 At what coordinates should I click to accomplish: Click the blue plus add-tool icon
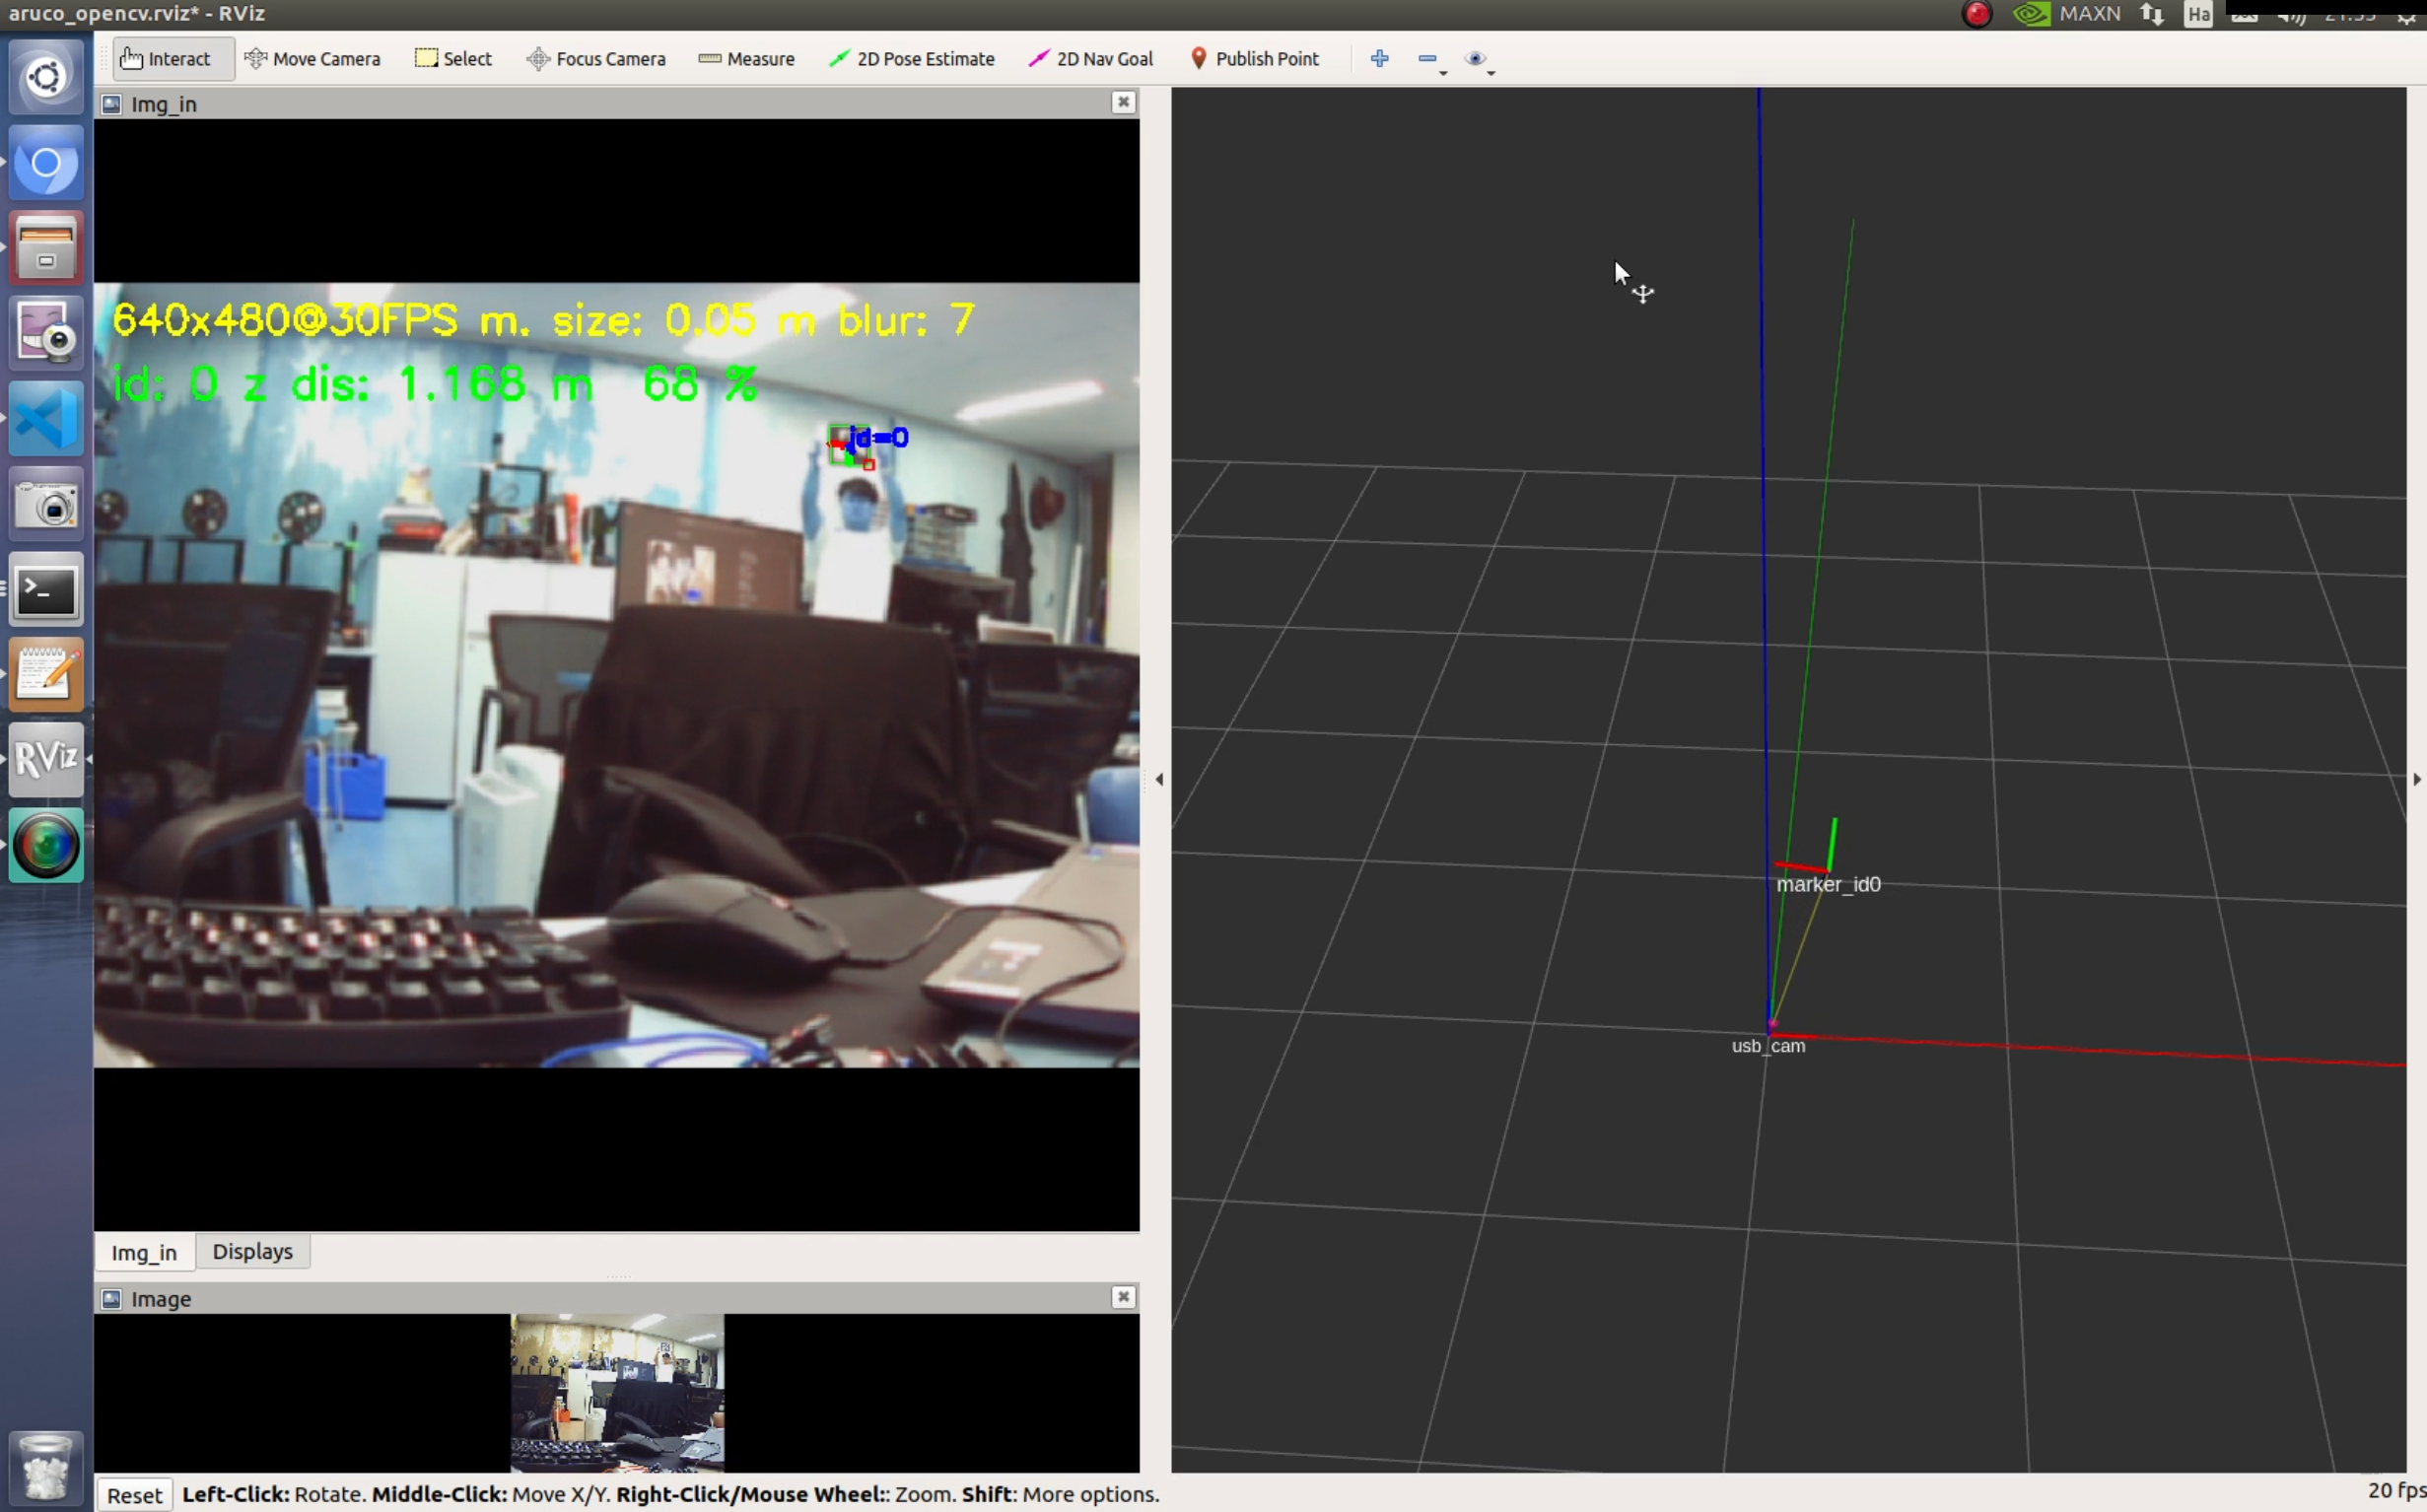1379,58
